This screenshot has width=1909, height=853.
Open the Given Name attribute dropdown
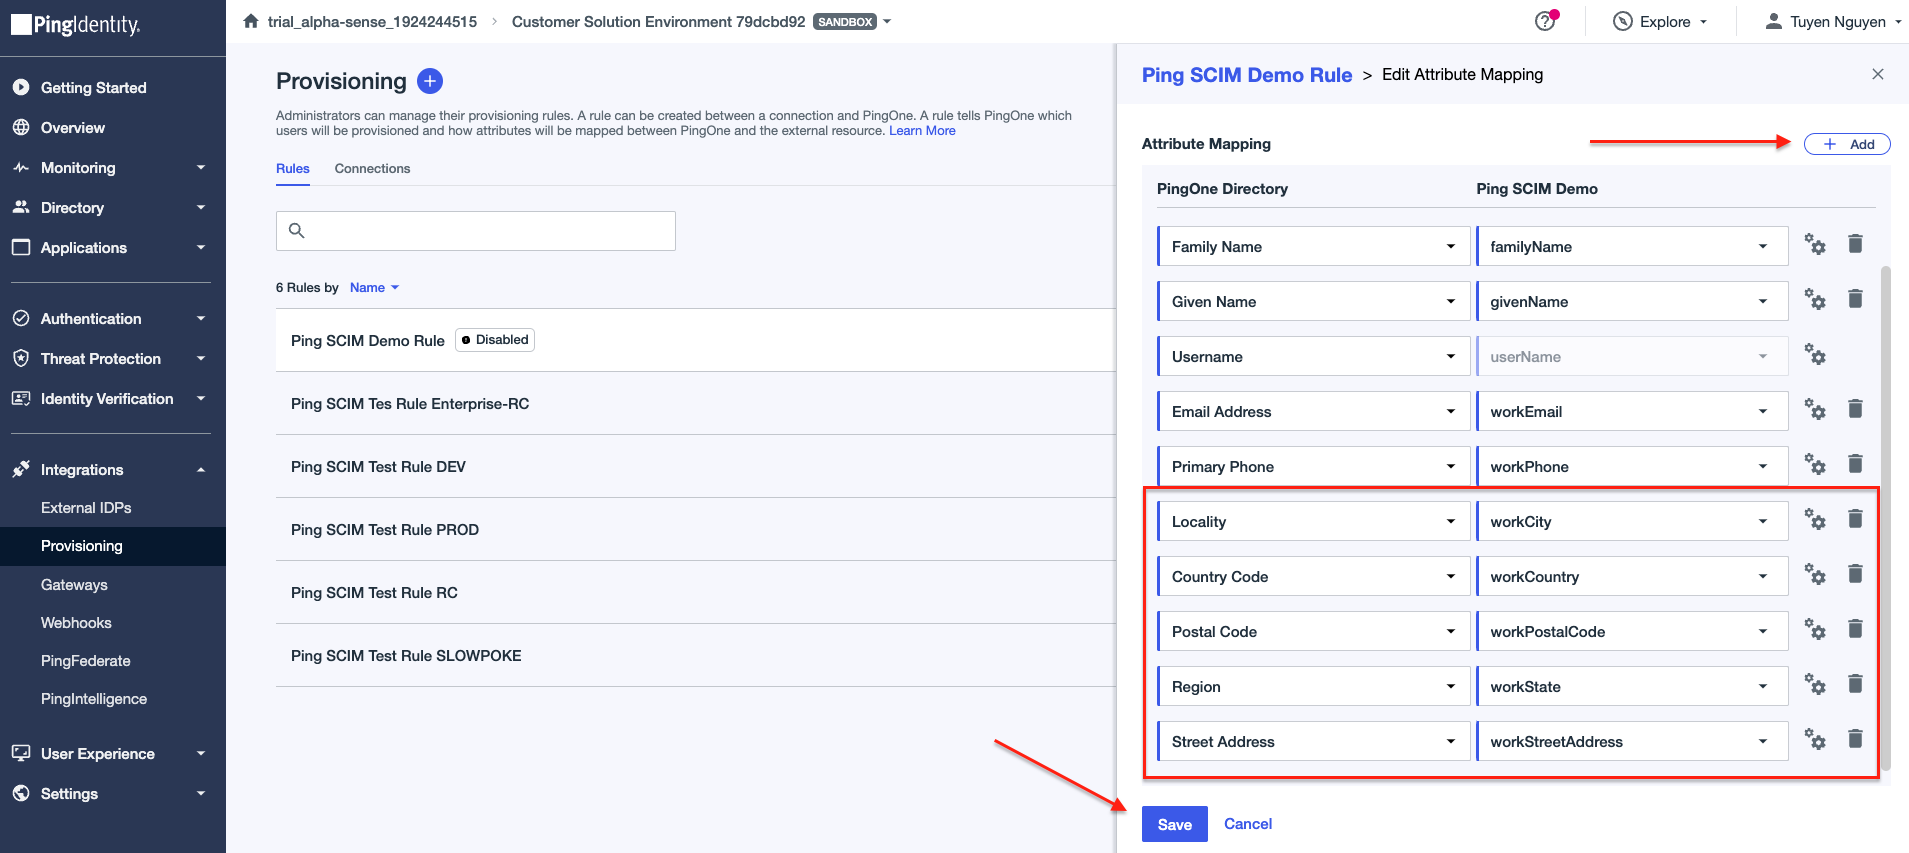(1314, 301)
